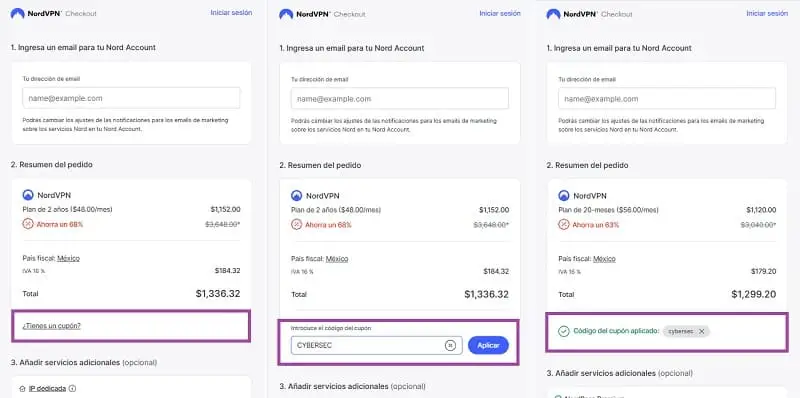Image resolution: width=800 pixels, height=398 pixels.
Task: Change País fiscal México in the rightmost checkout
Action: point(604,259)
